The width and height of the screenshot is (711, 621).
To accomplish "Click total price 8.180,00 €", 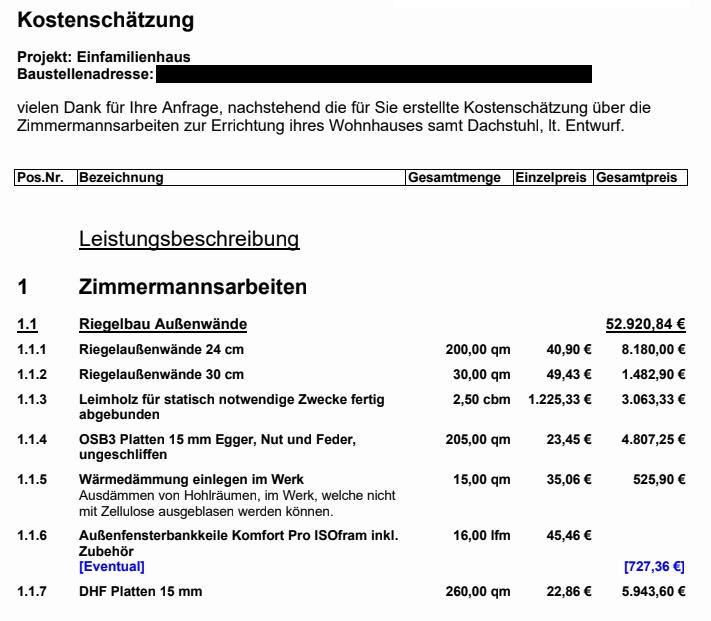I will [x=653, y=349].
